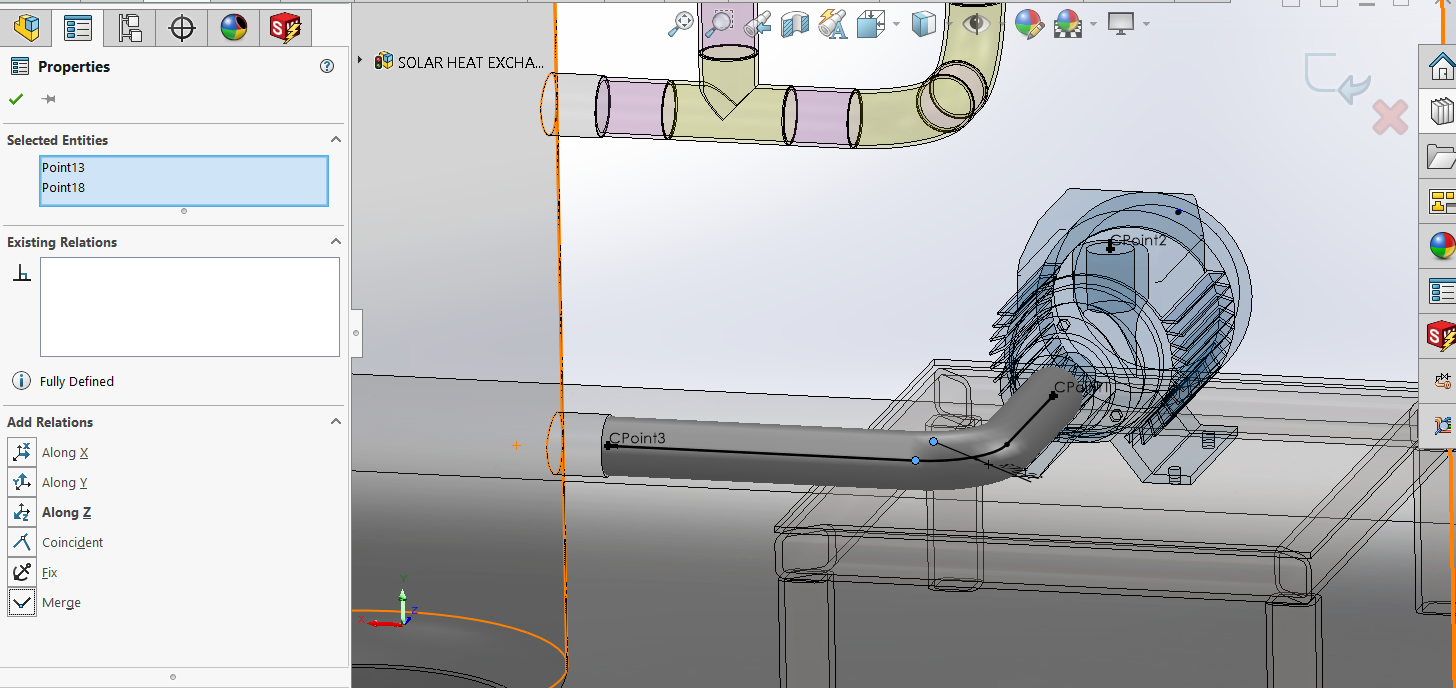This screenshot has height=688, width=1456.
Task: Click the Properties help icon
Action: pyautogui.click(x=326, y=67)
